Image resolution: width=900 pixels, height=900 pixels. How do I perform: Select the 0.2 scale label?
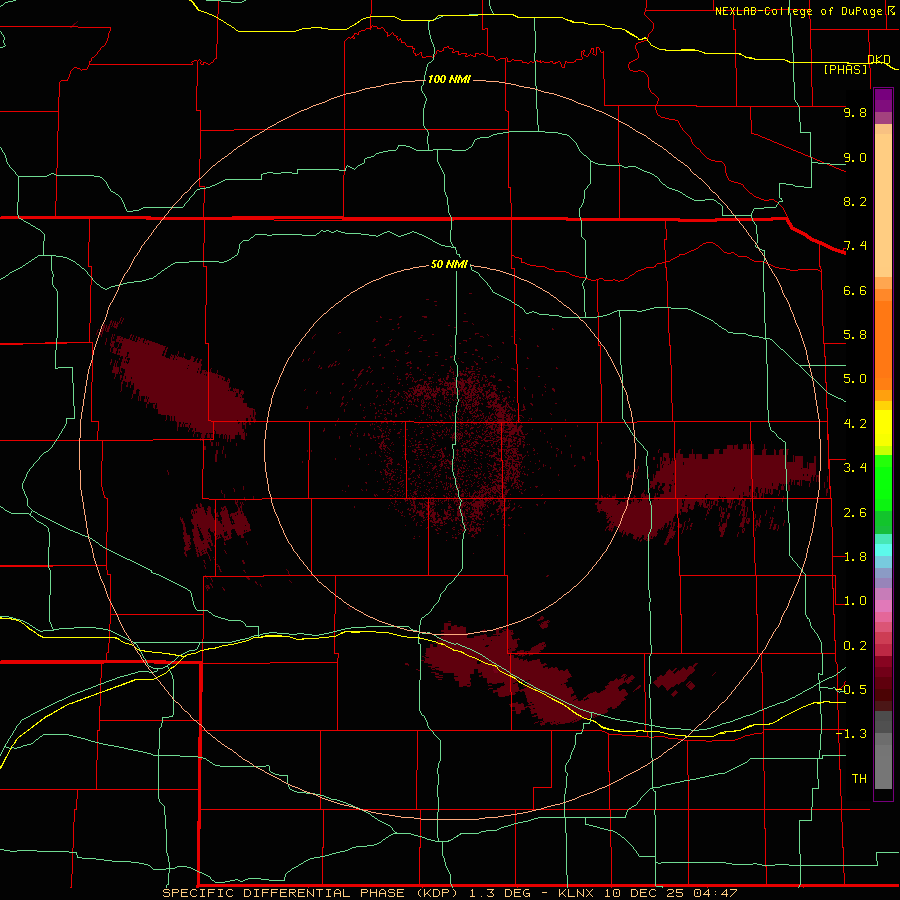point(855,646)
